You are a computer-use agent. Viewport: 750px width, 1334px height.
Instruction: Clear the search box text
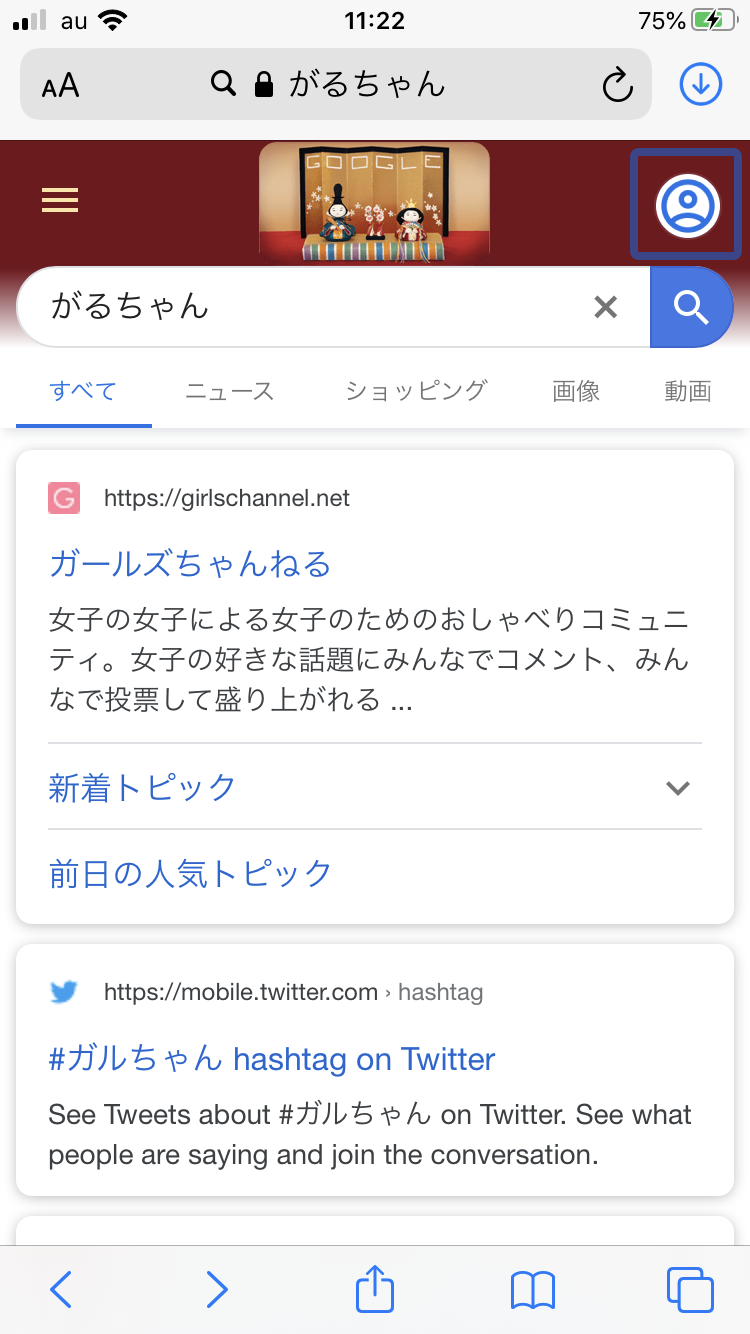(605, 307)
